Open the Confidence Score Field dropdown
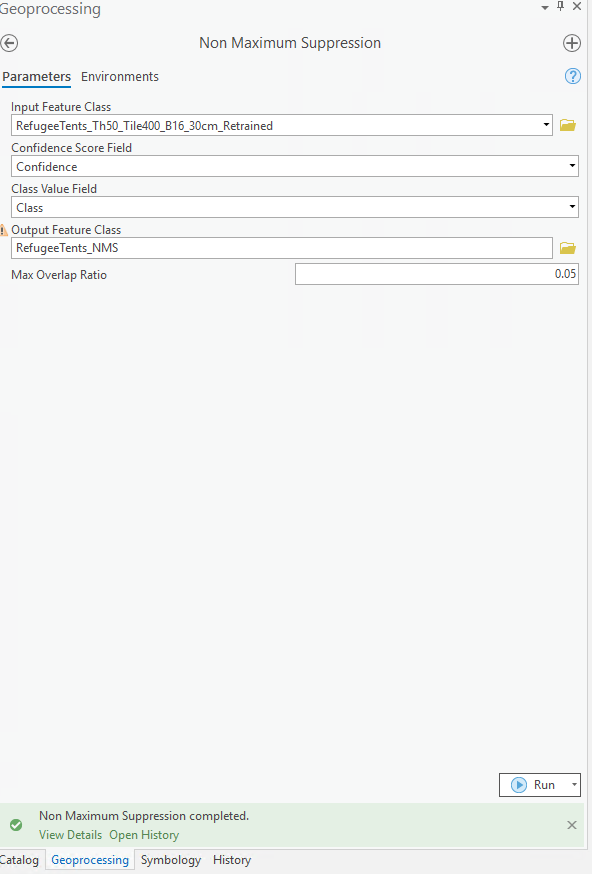Image resolution: width=592 pixels, height=874 pixels. click(x=572, y=165)
